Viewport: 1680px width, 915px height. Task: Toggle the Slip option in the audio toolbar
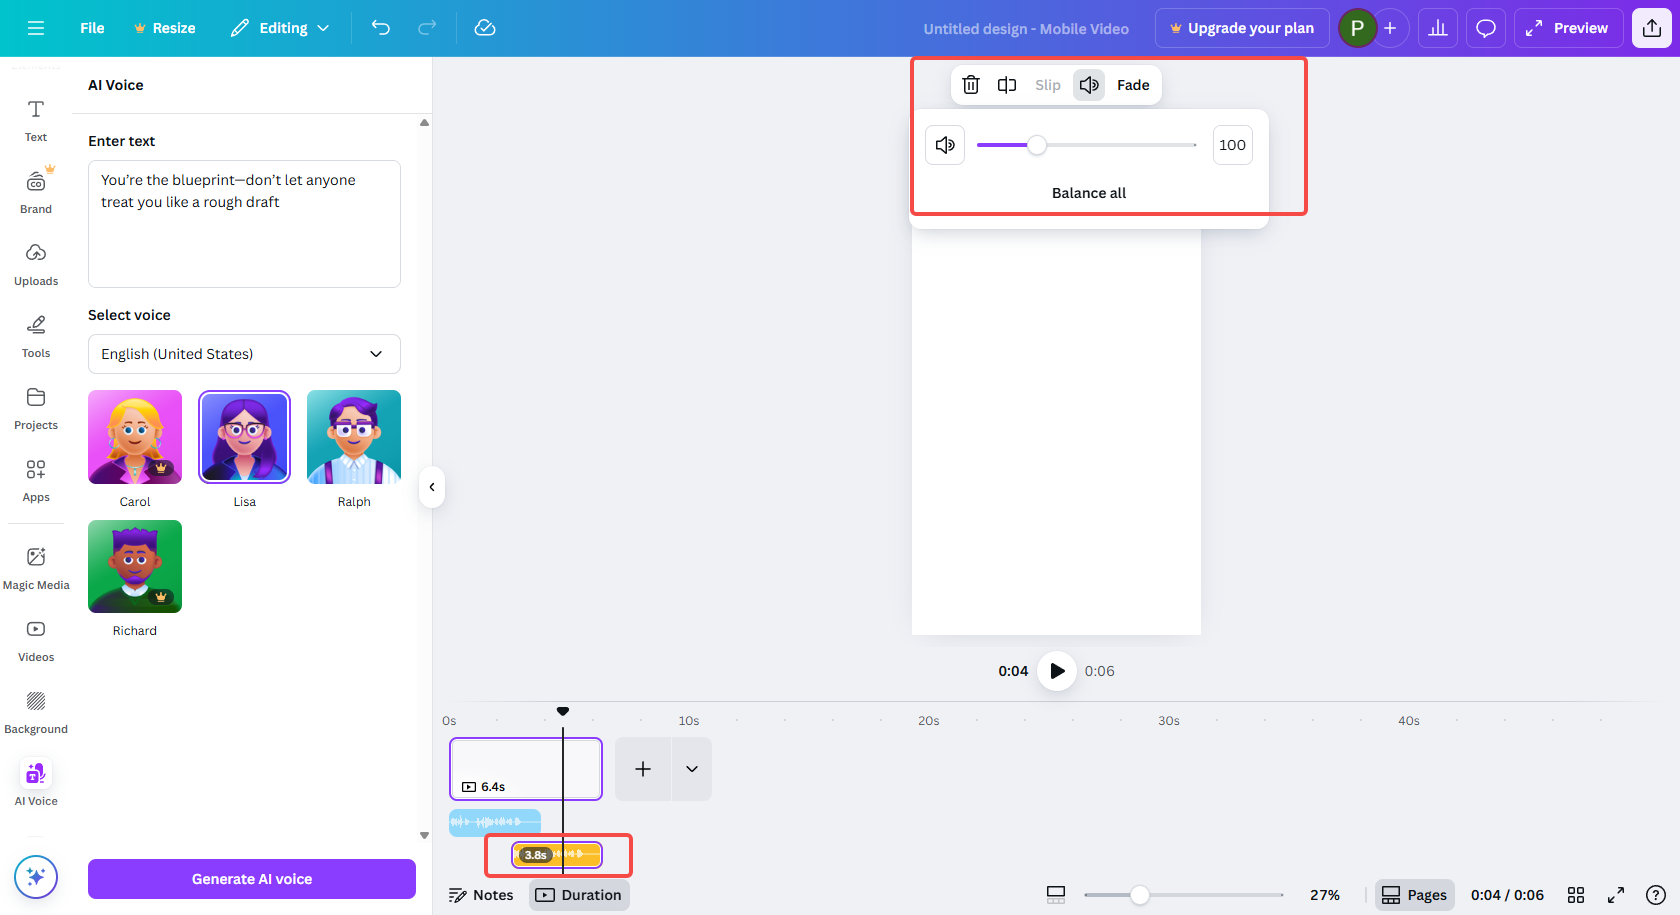pos(1047,85)
